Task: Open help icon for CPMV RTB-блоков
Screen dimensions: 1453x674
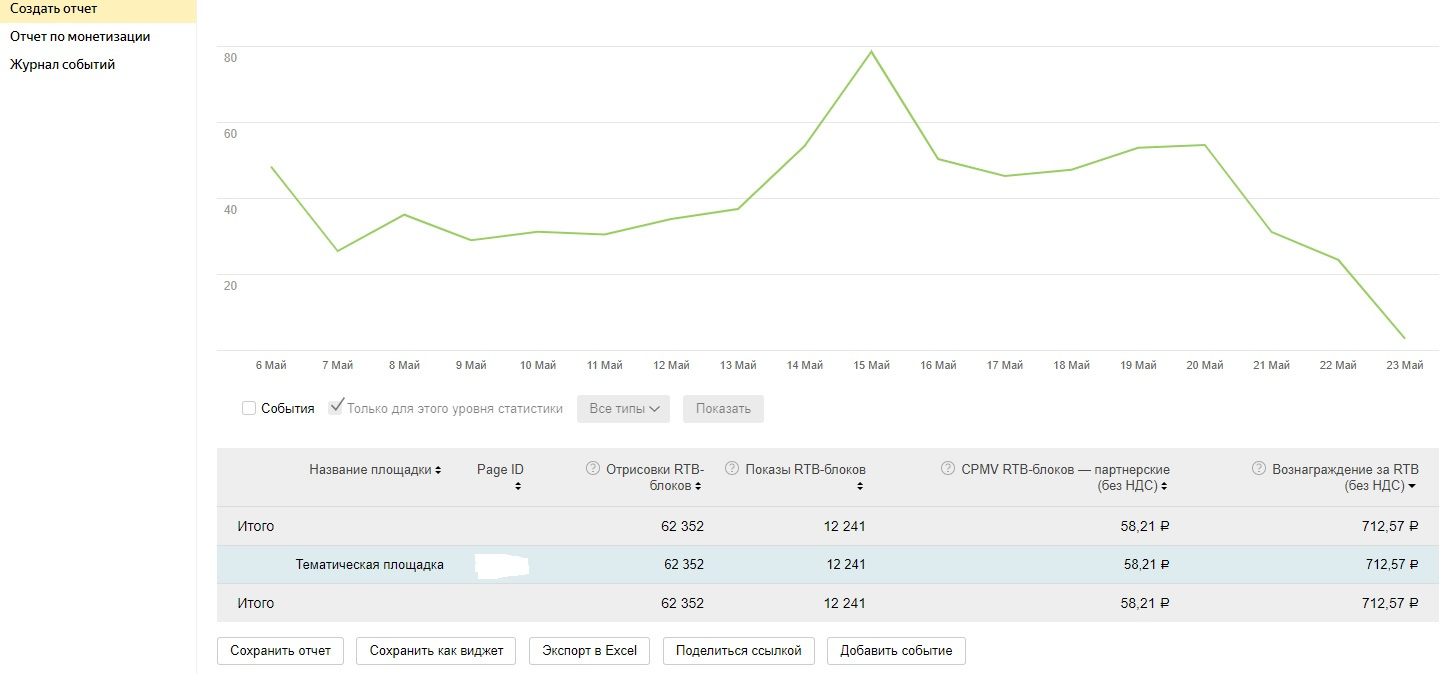Action: pyautogui.click(x=948, y=468)
